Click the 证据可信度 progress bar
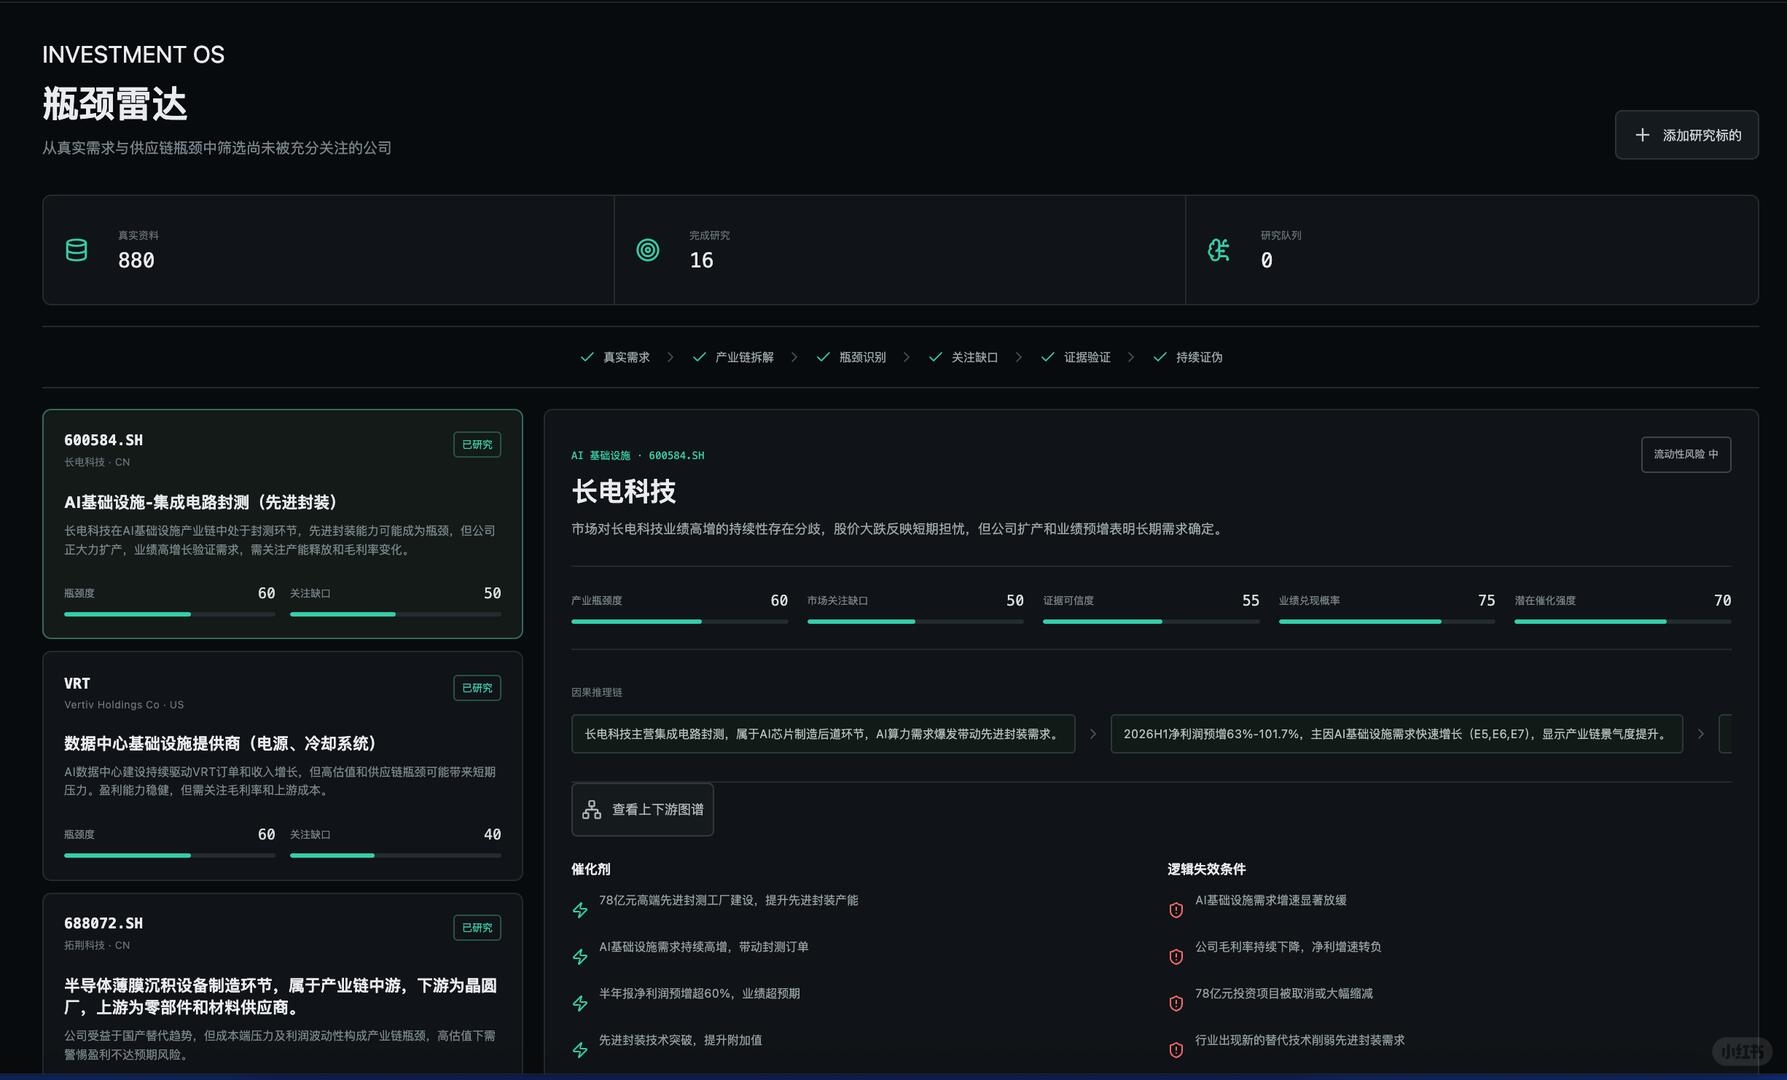This screenshot has width=1787, height=1080. pos(1151,621)
